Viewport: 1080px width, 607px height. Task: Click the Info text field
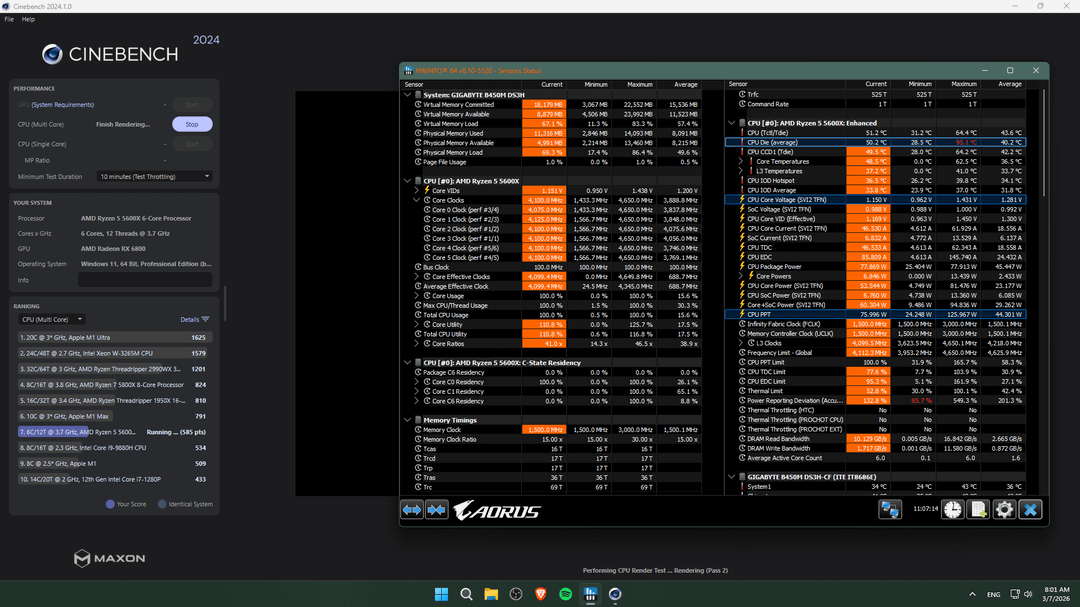[145, 280]
